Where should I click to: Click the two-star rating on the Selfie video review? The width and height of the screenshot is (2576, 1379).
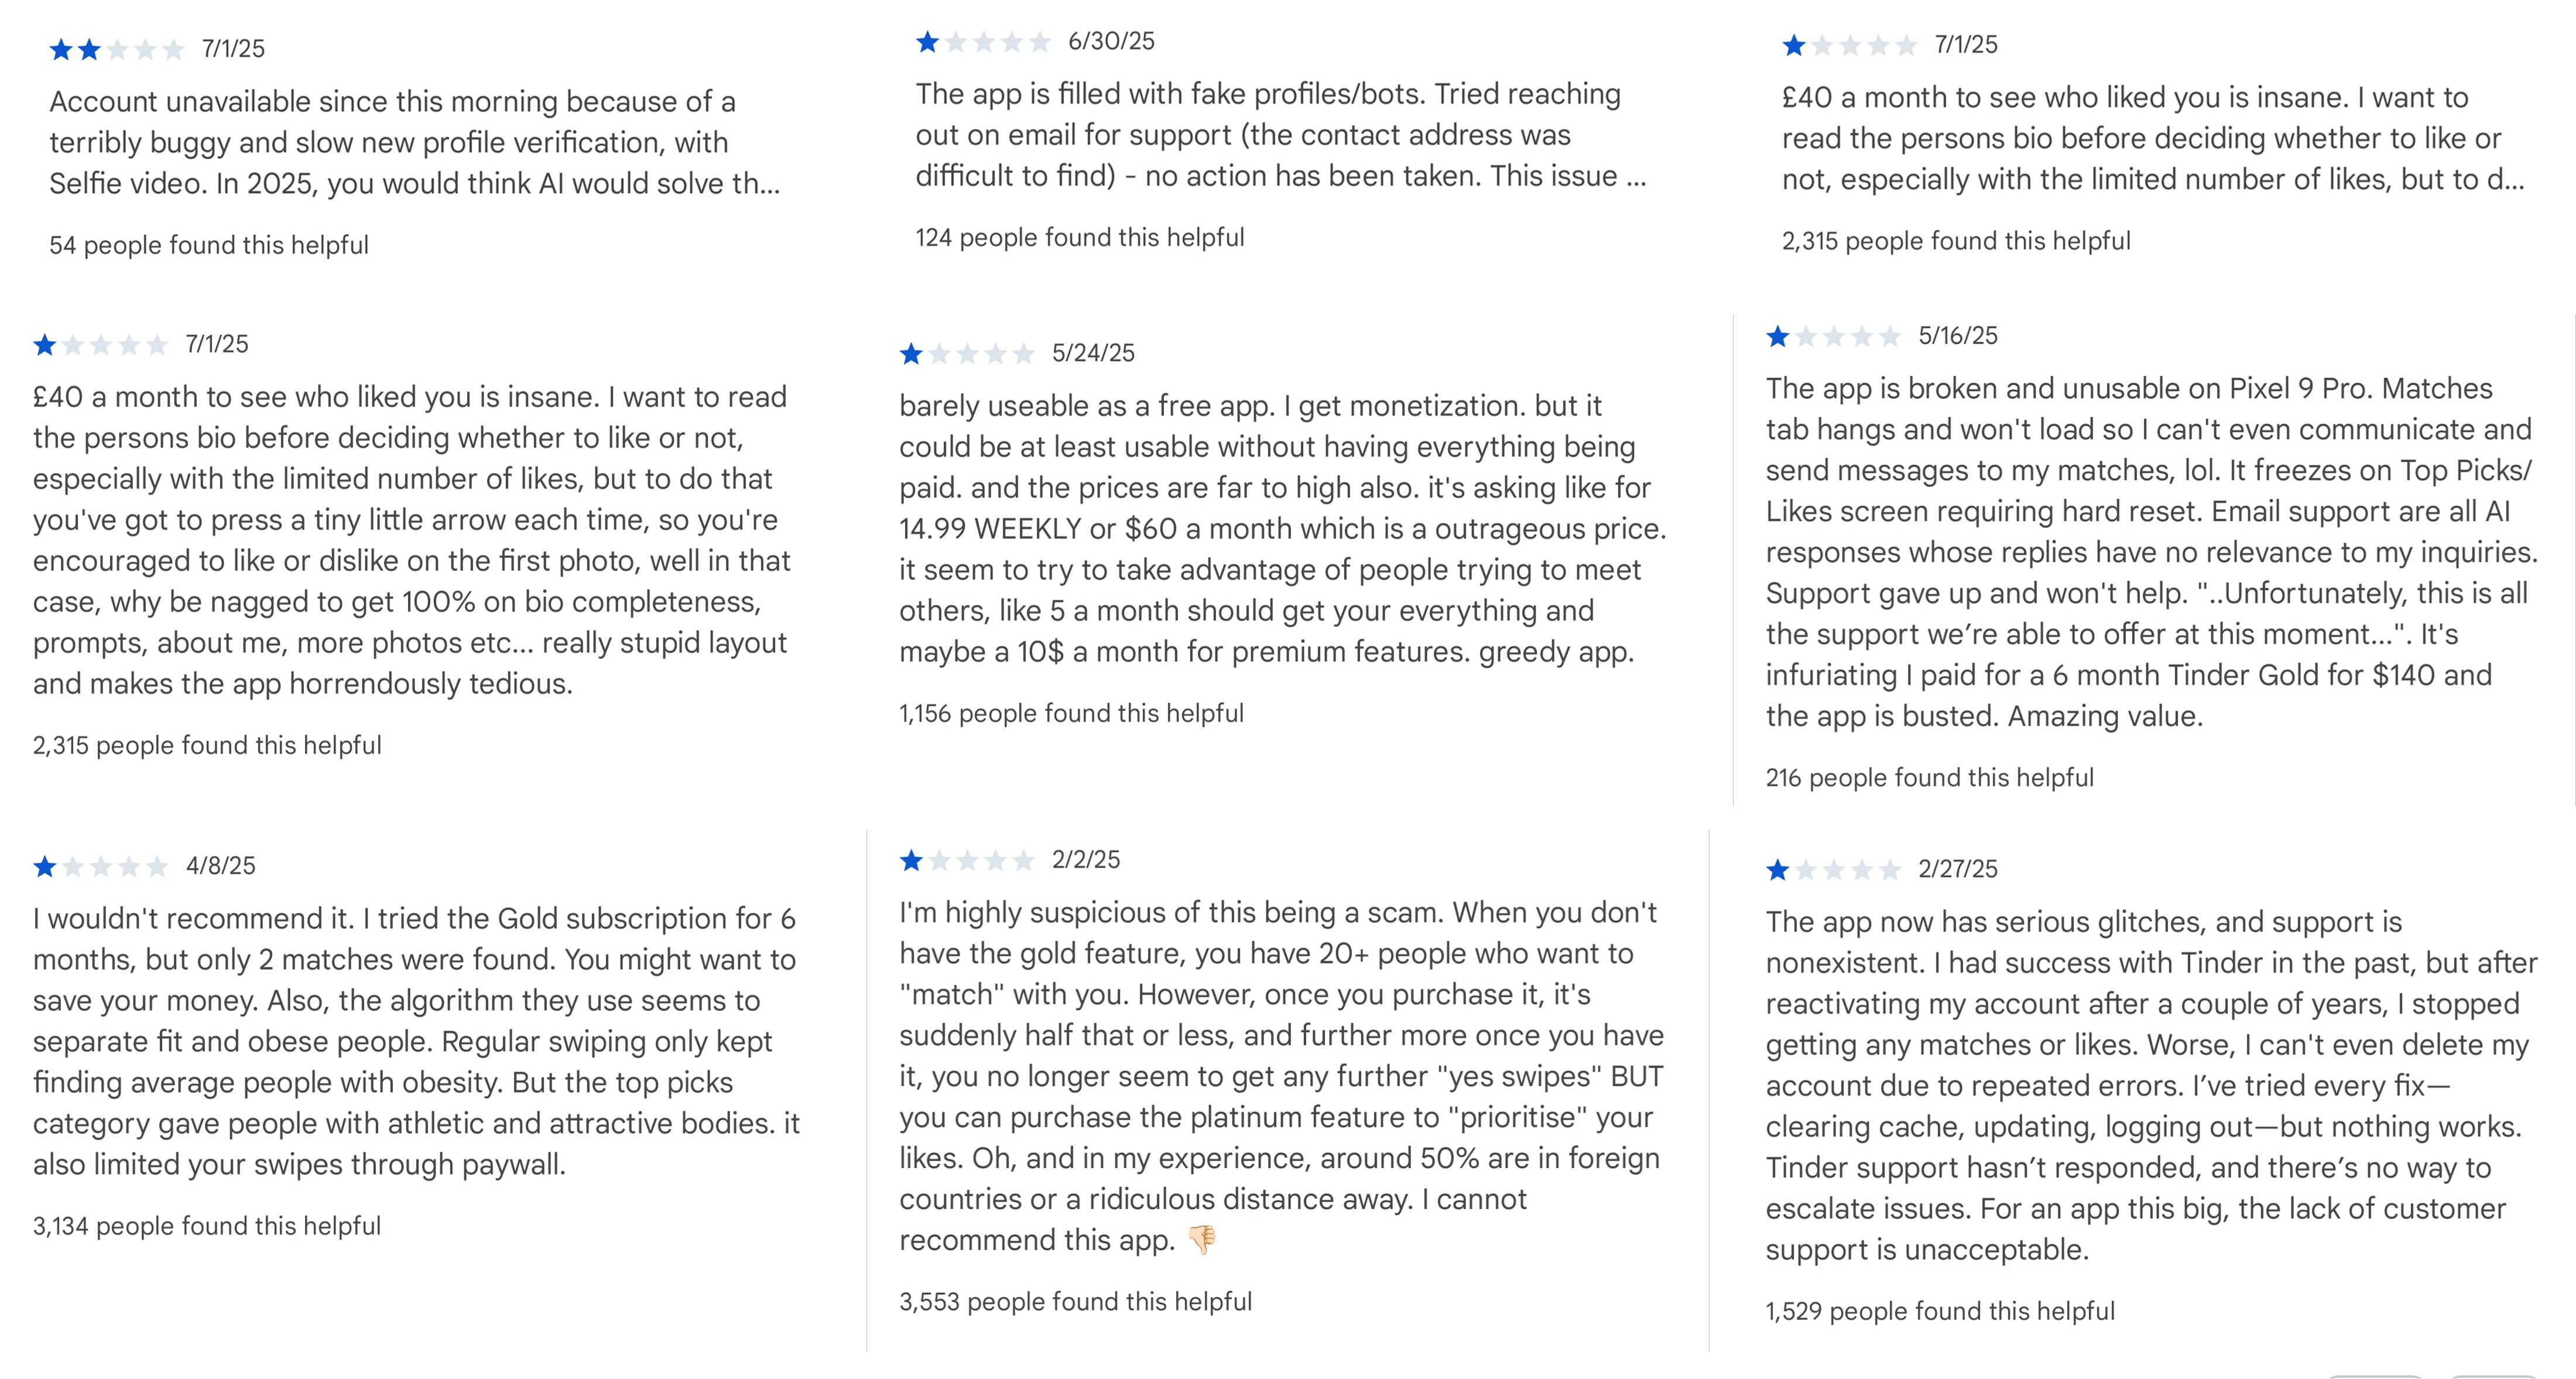(x=117, y=49)
